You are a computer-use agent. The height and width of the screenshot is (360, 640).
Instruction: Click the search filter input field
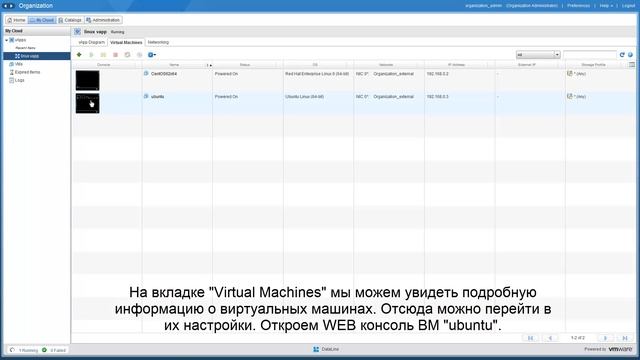tap(589, 55)
